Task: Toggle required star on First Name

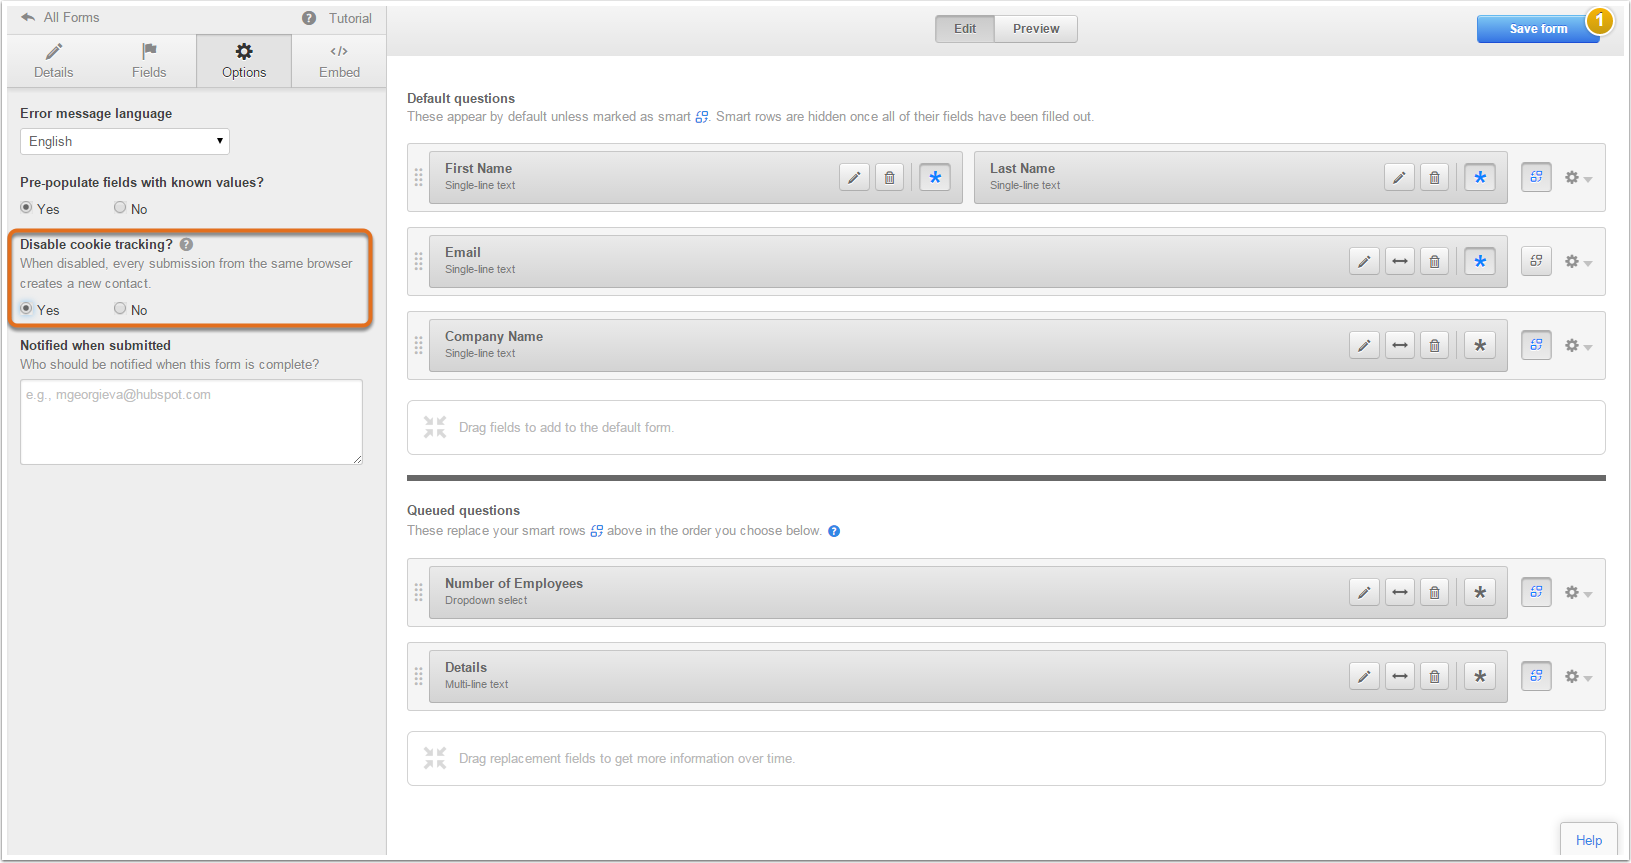Action: coord(935,178)
